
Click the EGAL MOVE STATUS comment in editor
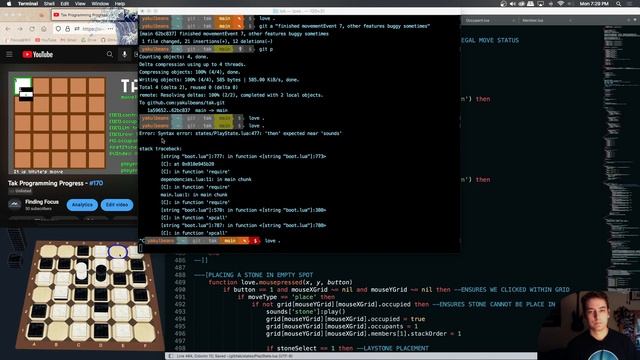(490, 40)
